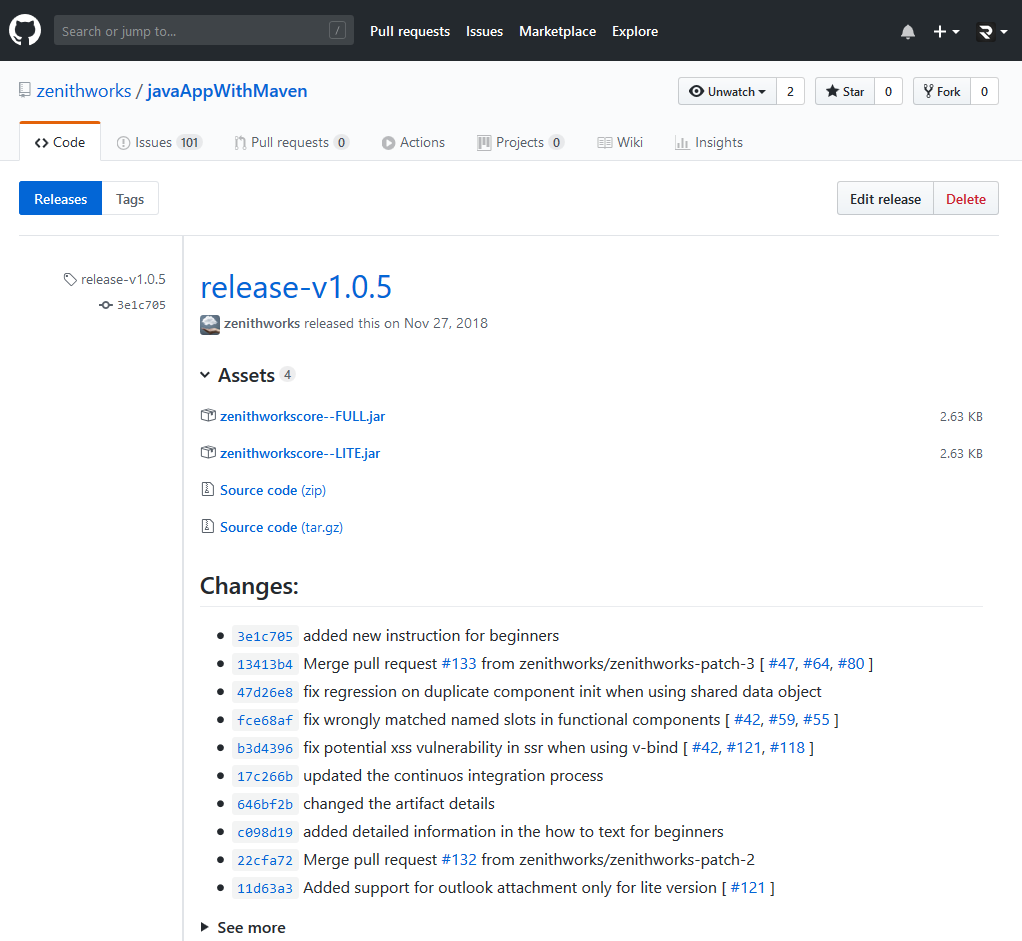Click archive icon beside Source code (zip)
This screenshot has width=1022, height=941.
click(x=207, y=489)
